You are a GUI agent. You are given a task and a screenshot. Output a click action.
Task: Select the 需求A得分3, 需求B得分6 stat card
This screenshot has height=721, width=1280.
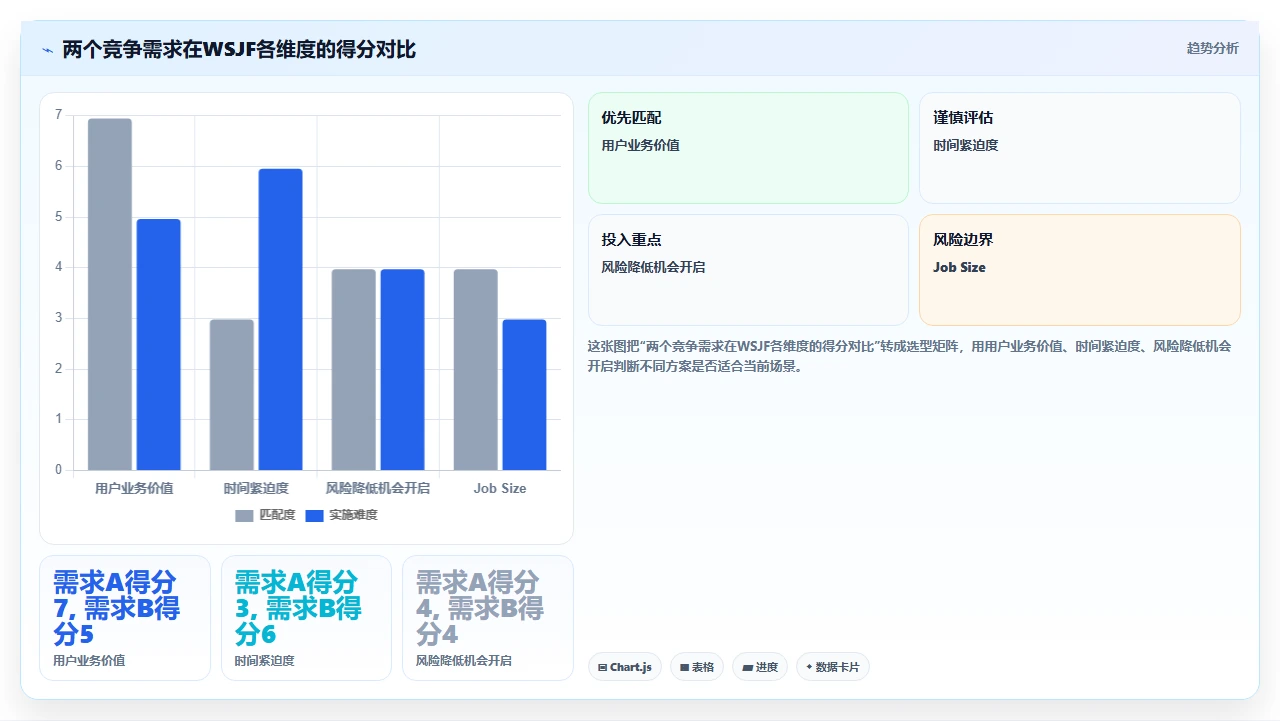(x=306, y=618)
